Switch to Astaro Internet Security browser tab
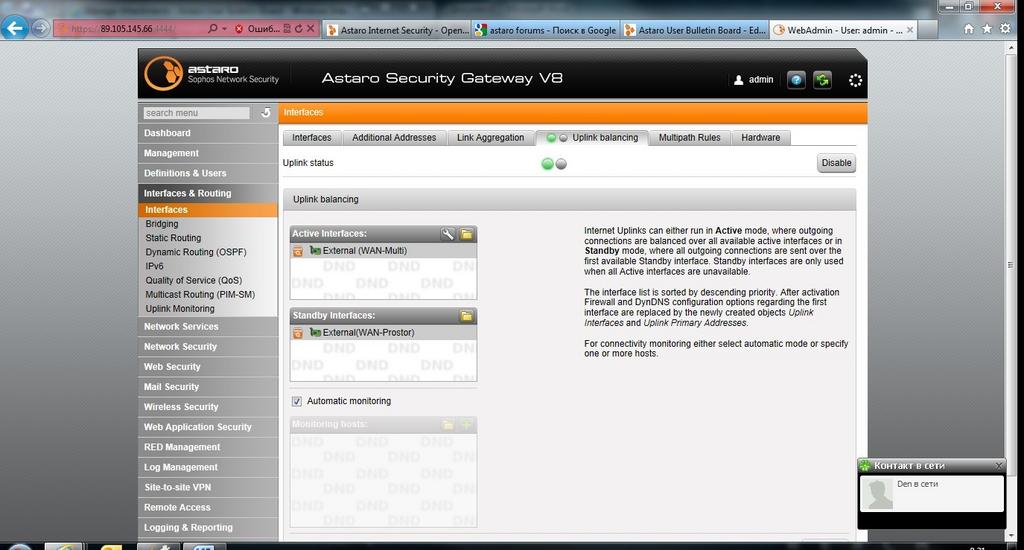The width and height of the screenshot is (1024, 550). (x=397, y=30)
